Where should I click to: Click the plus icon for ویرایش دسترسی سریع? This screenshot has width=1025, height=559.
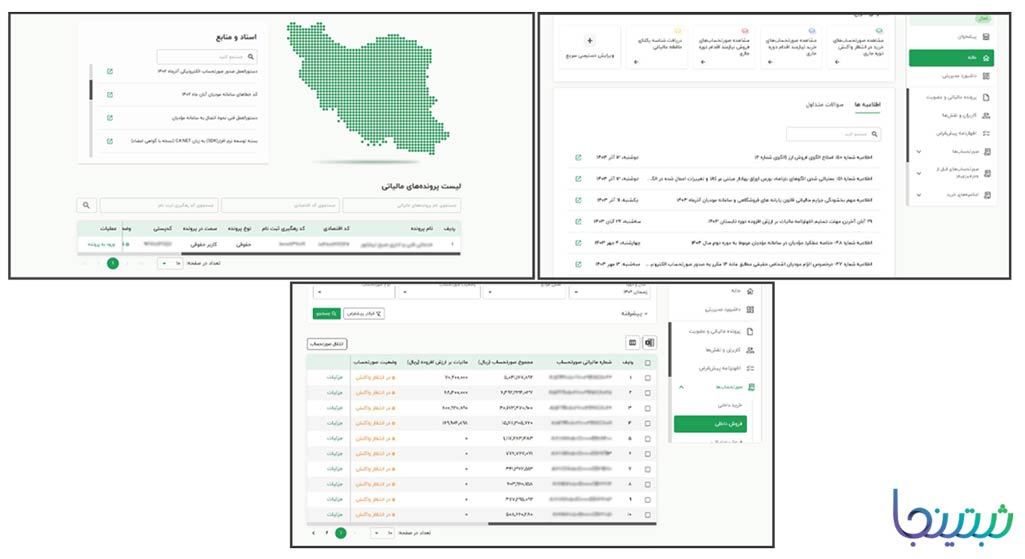(x=589, y=41)
